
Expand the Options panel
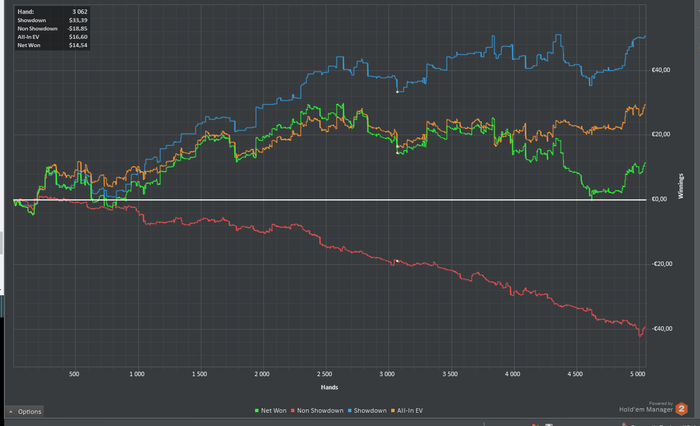tap(25, 411)
